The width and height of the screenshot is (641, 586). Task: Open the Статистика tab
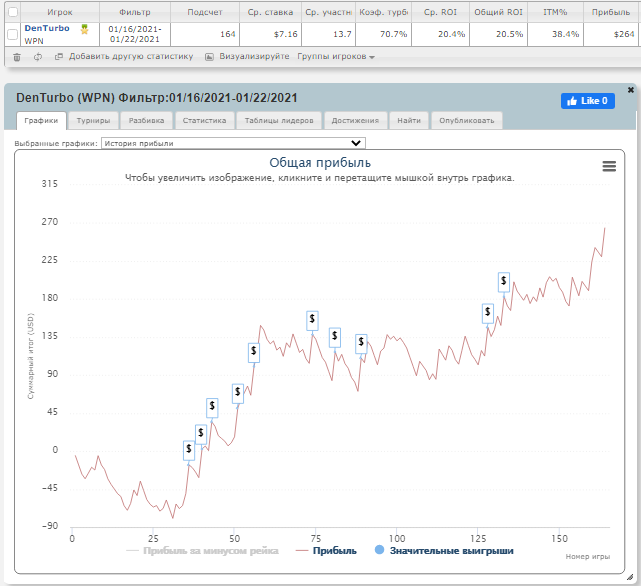203,120
